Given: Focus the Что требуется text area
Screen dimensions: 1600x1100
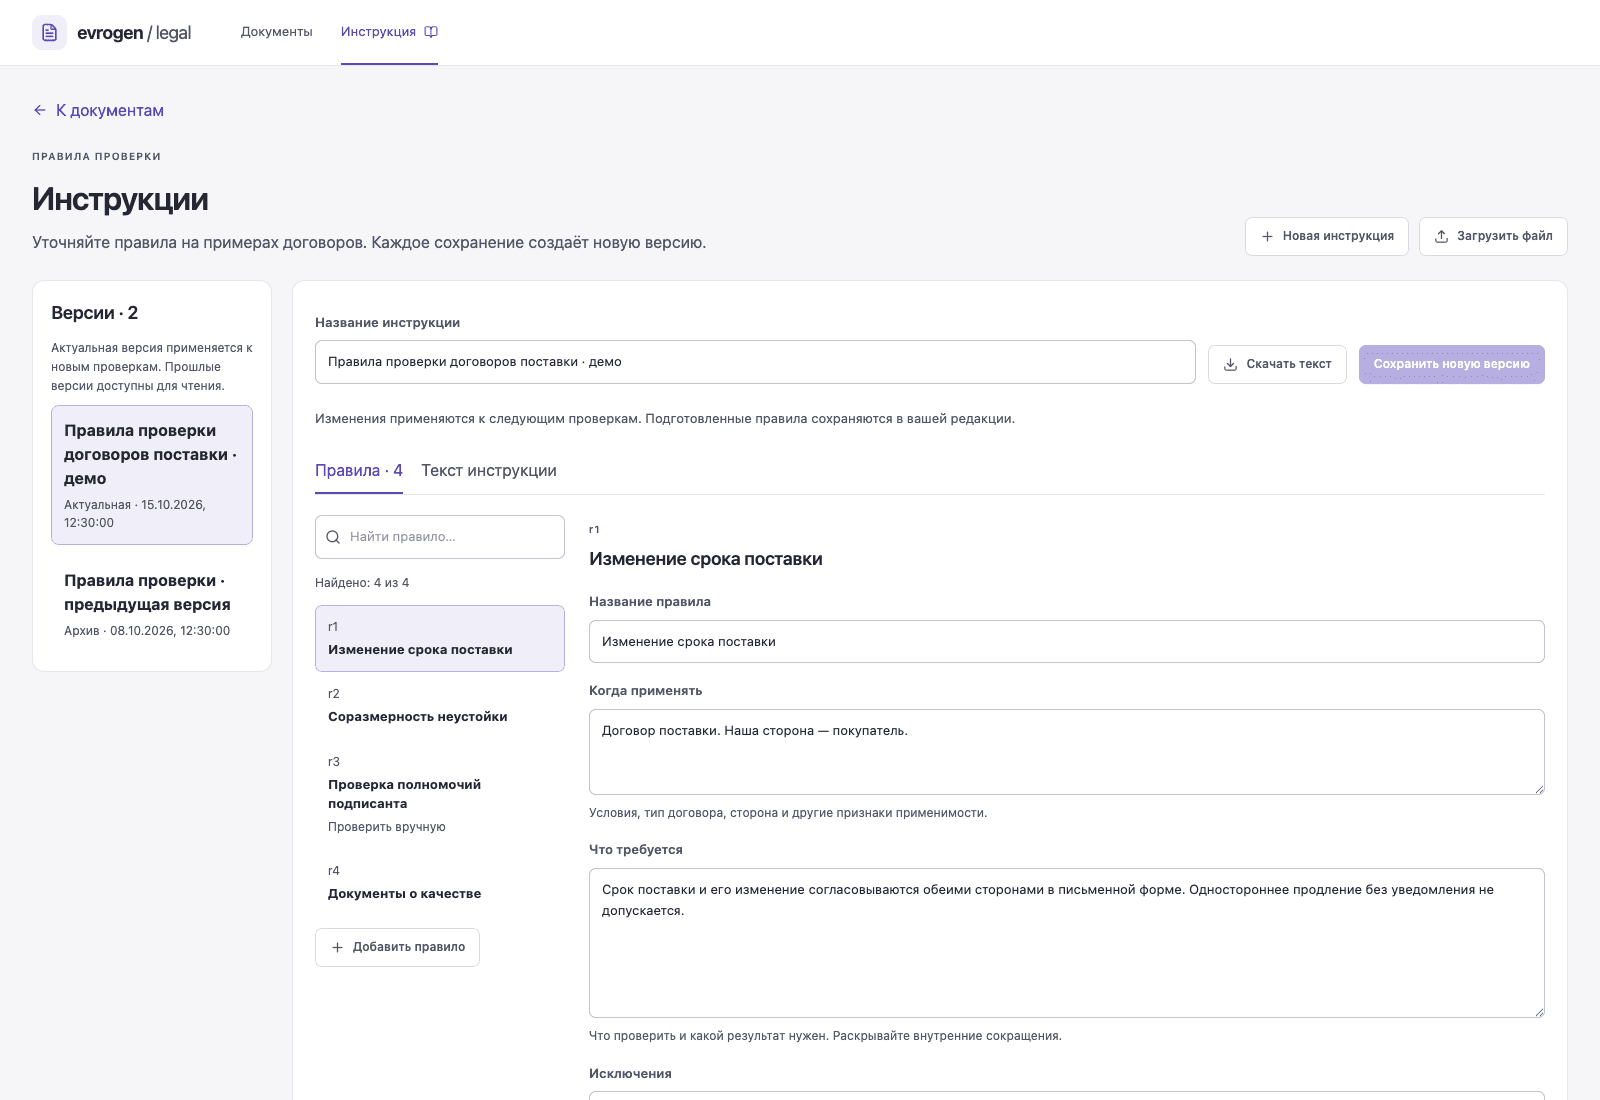Looking at the screenshot, I should click(1067, 943).
